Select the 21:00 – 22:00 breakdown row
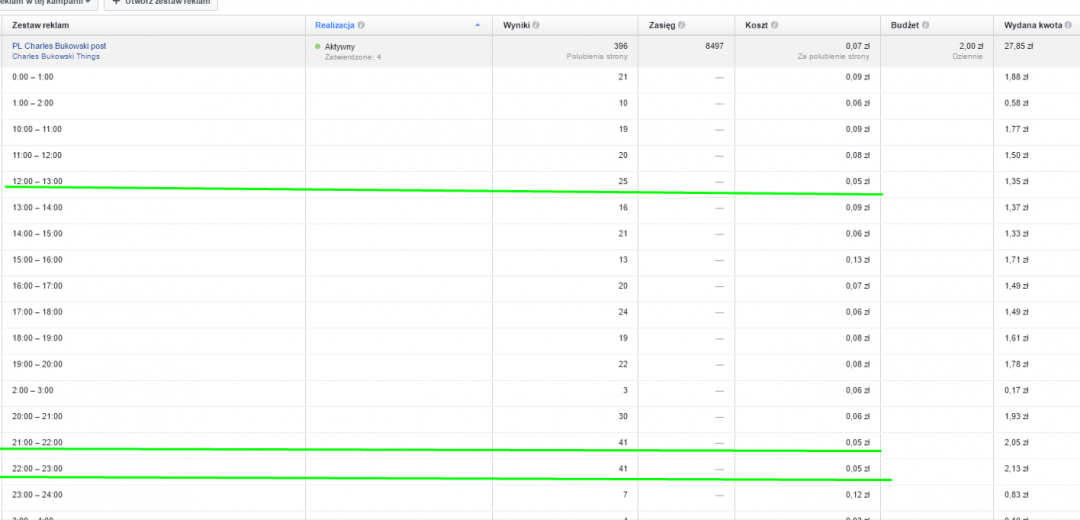The height and width of the screenshot is (520, 1080). coord(37,441)
